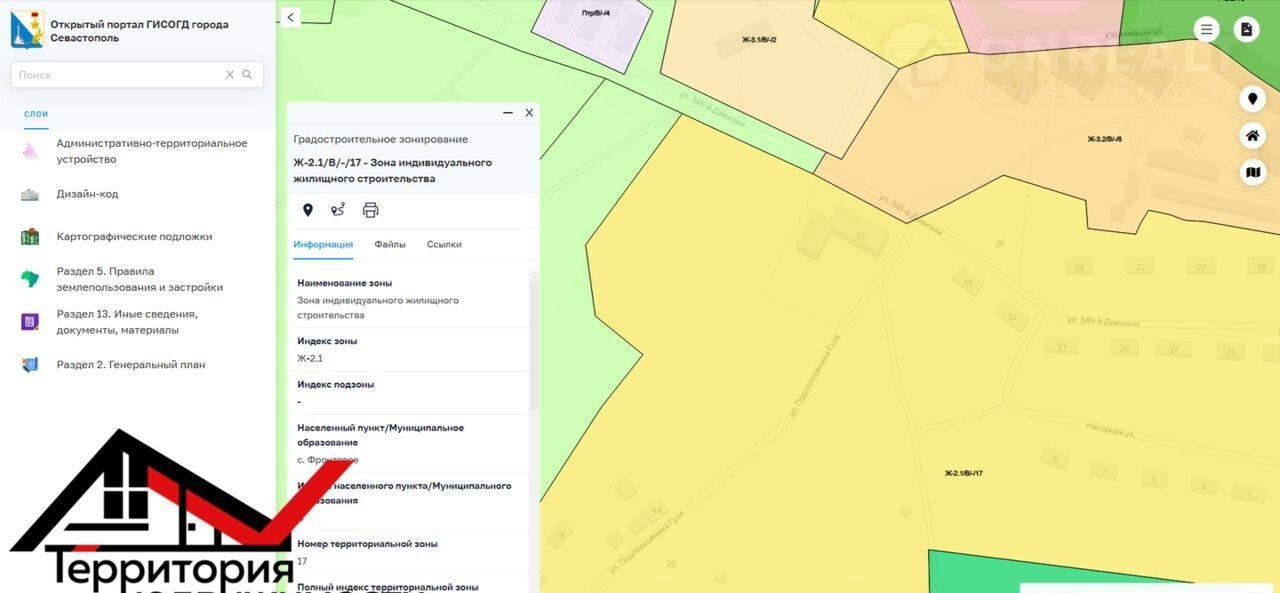Viewport: 1280px width, 593px height.
Task: Select the Информация tab
Action: pos(322,244)
